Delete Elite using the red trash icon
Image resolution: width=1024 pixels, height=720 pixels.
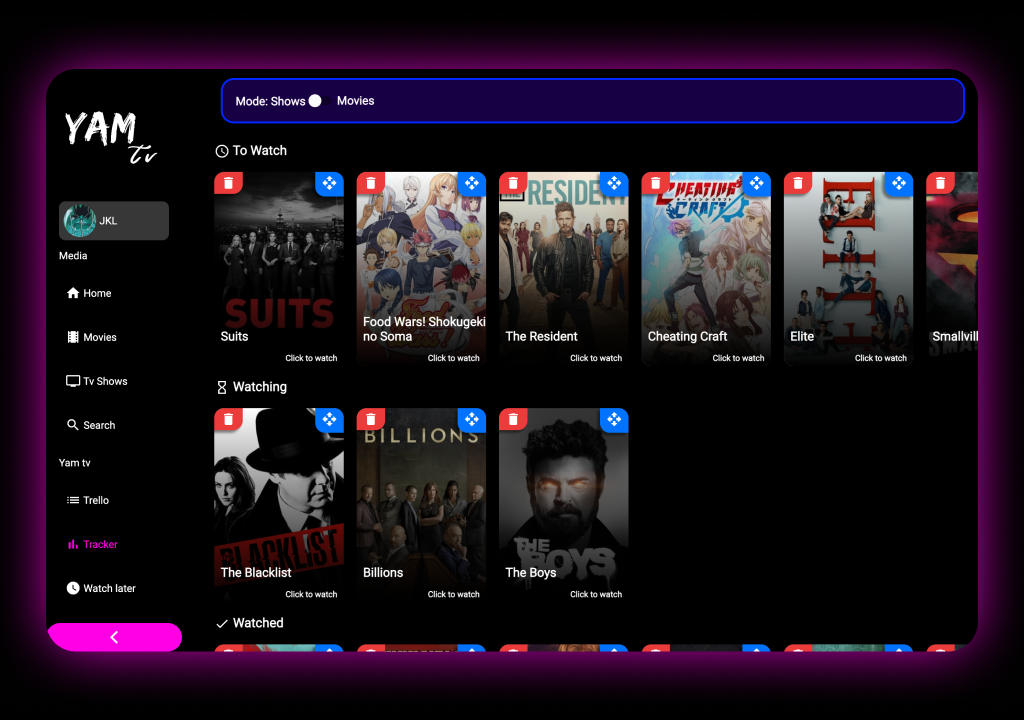pyautogui.click(x=798, y=183)
